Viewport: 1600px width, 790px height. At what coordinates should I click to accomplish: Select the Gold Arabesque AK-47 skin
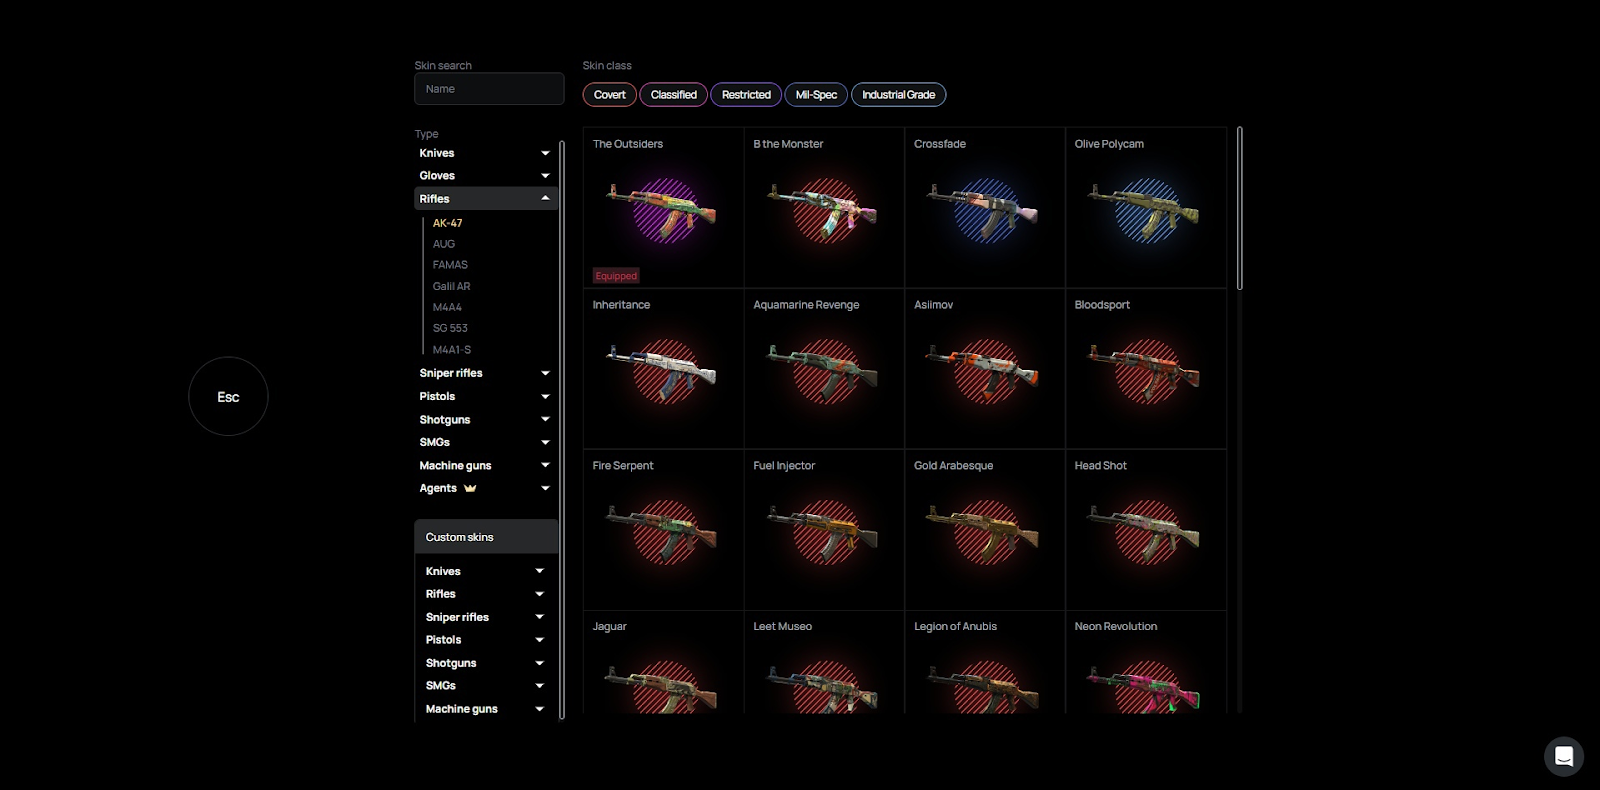985,530
